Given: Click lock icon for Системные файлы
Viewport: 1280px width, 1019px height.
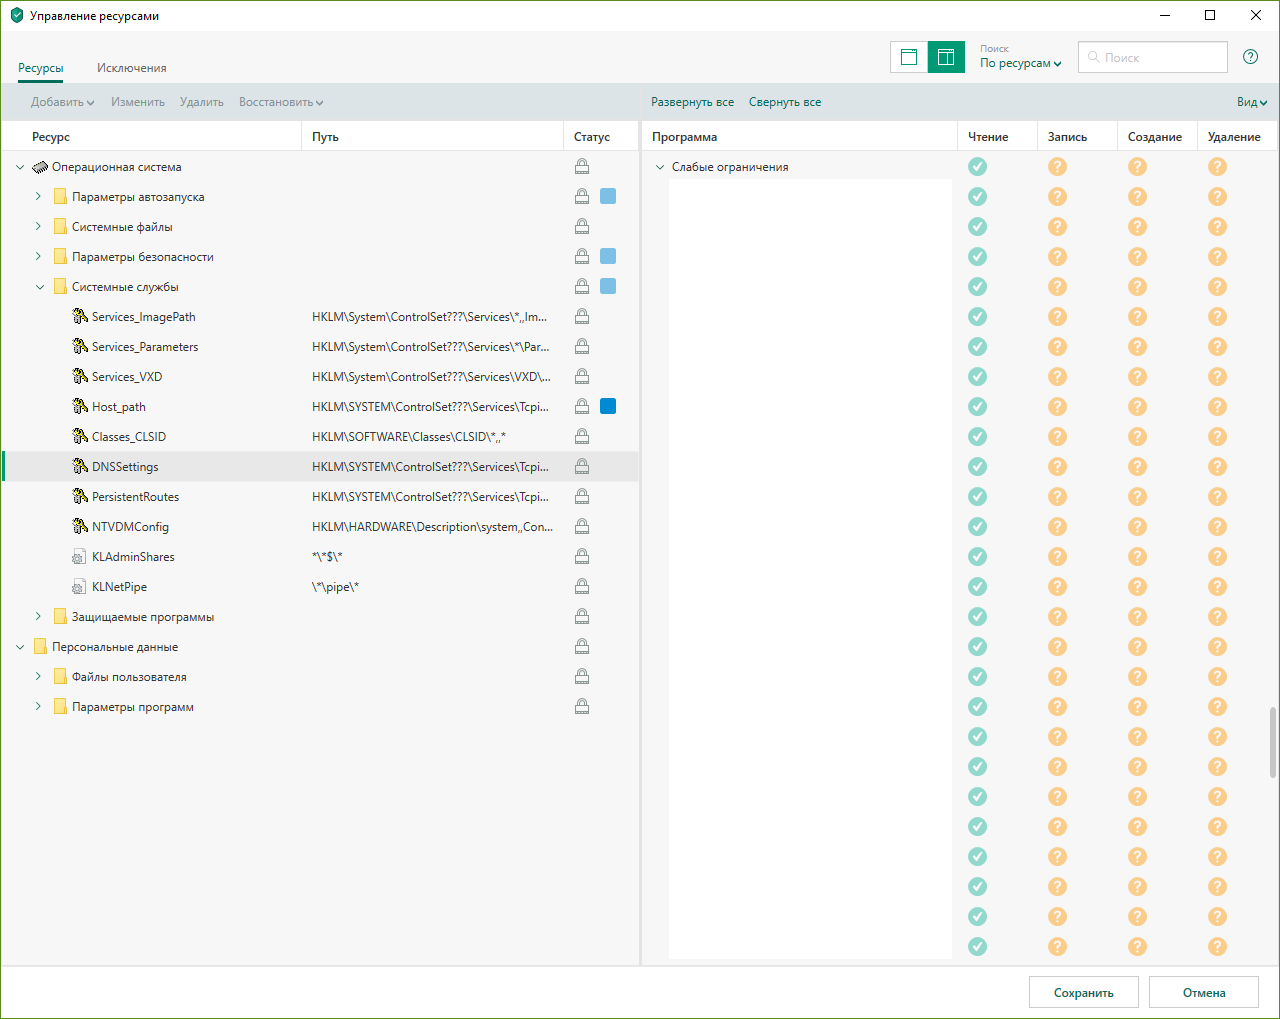Looking at the screenshot, I should (x=581, y=227).
